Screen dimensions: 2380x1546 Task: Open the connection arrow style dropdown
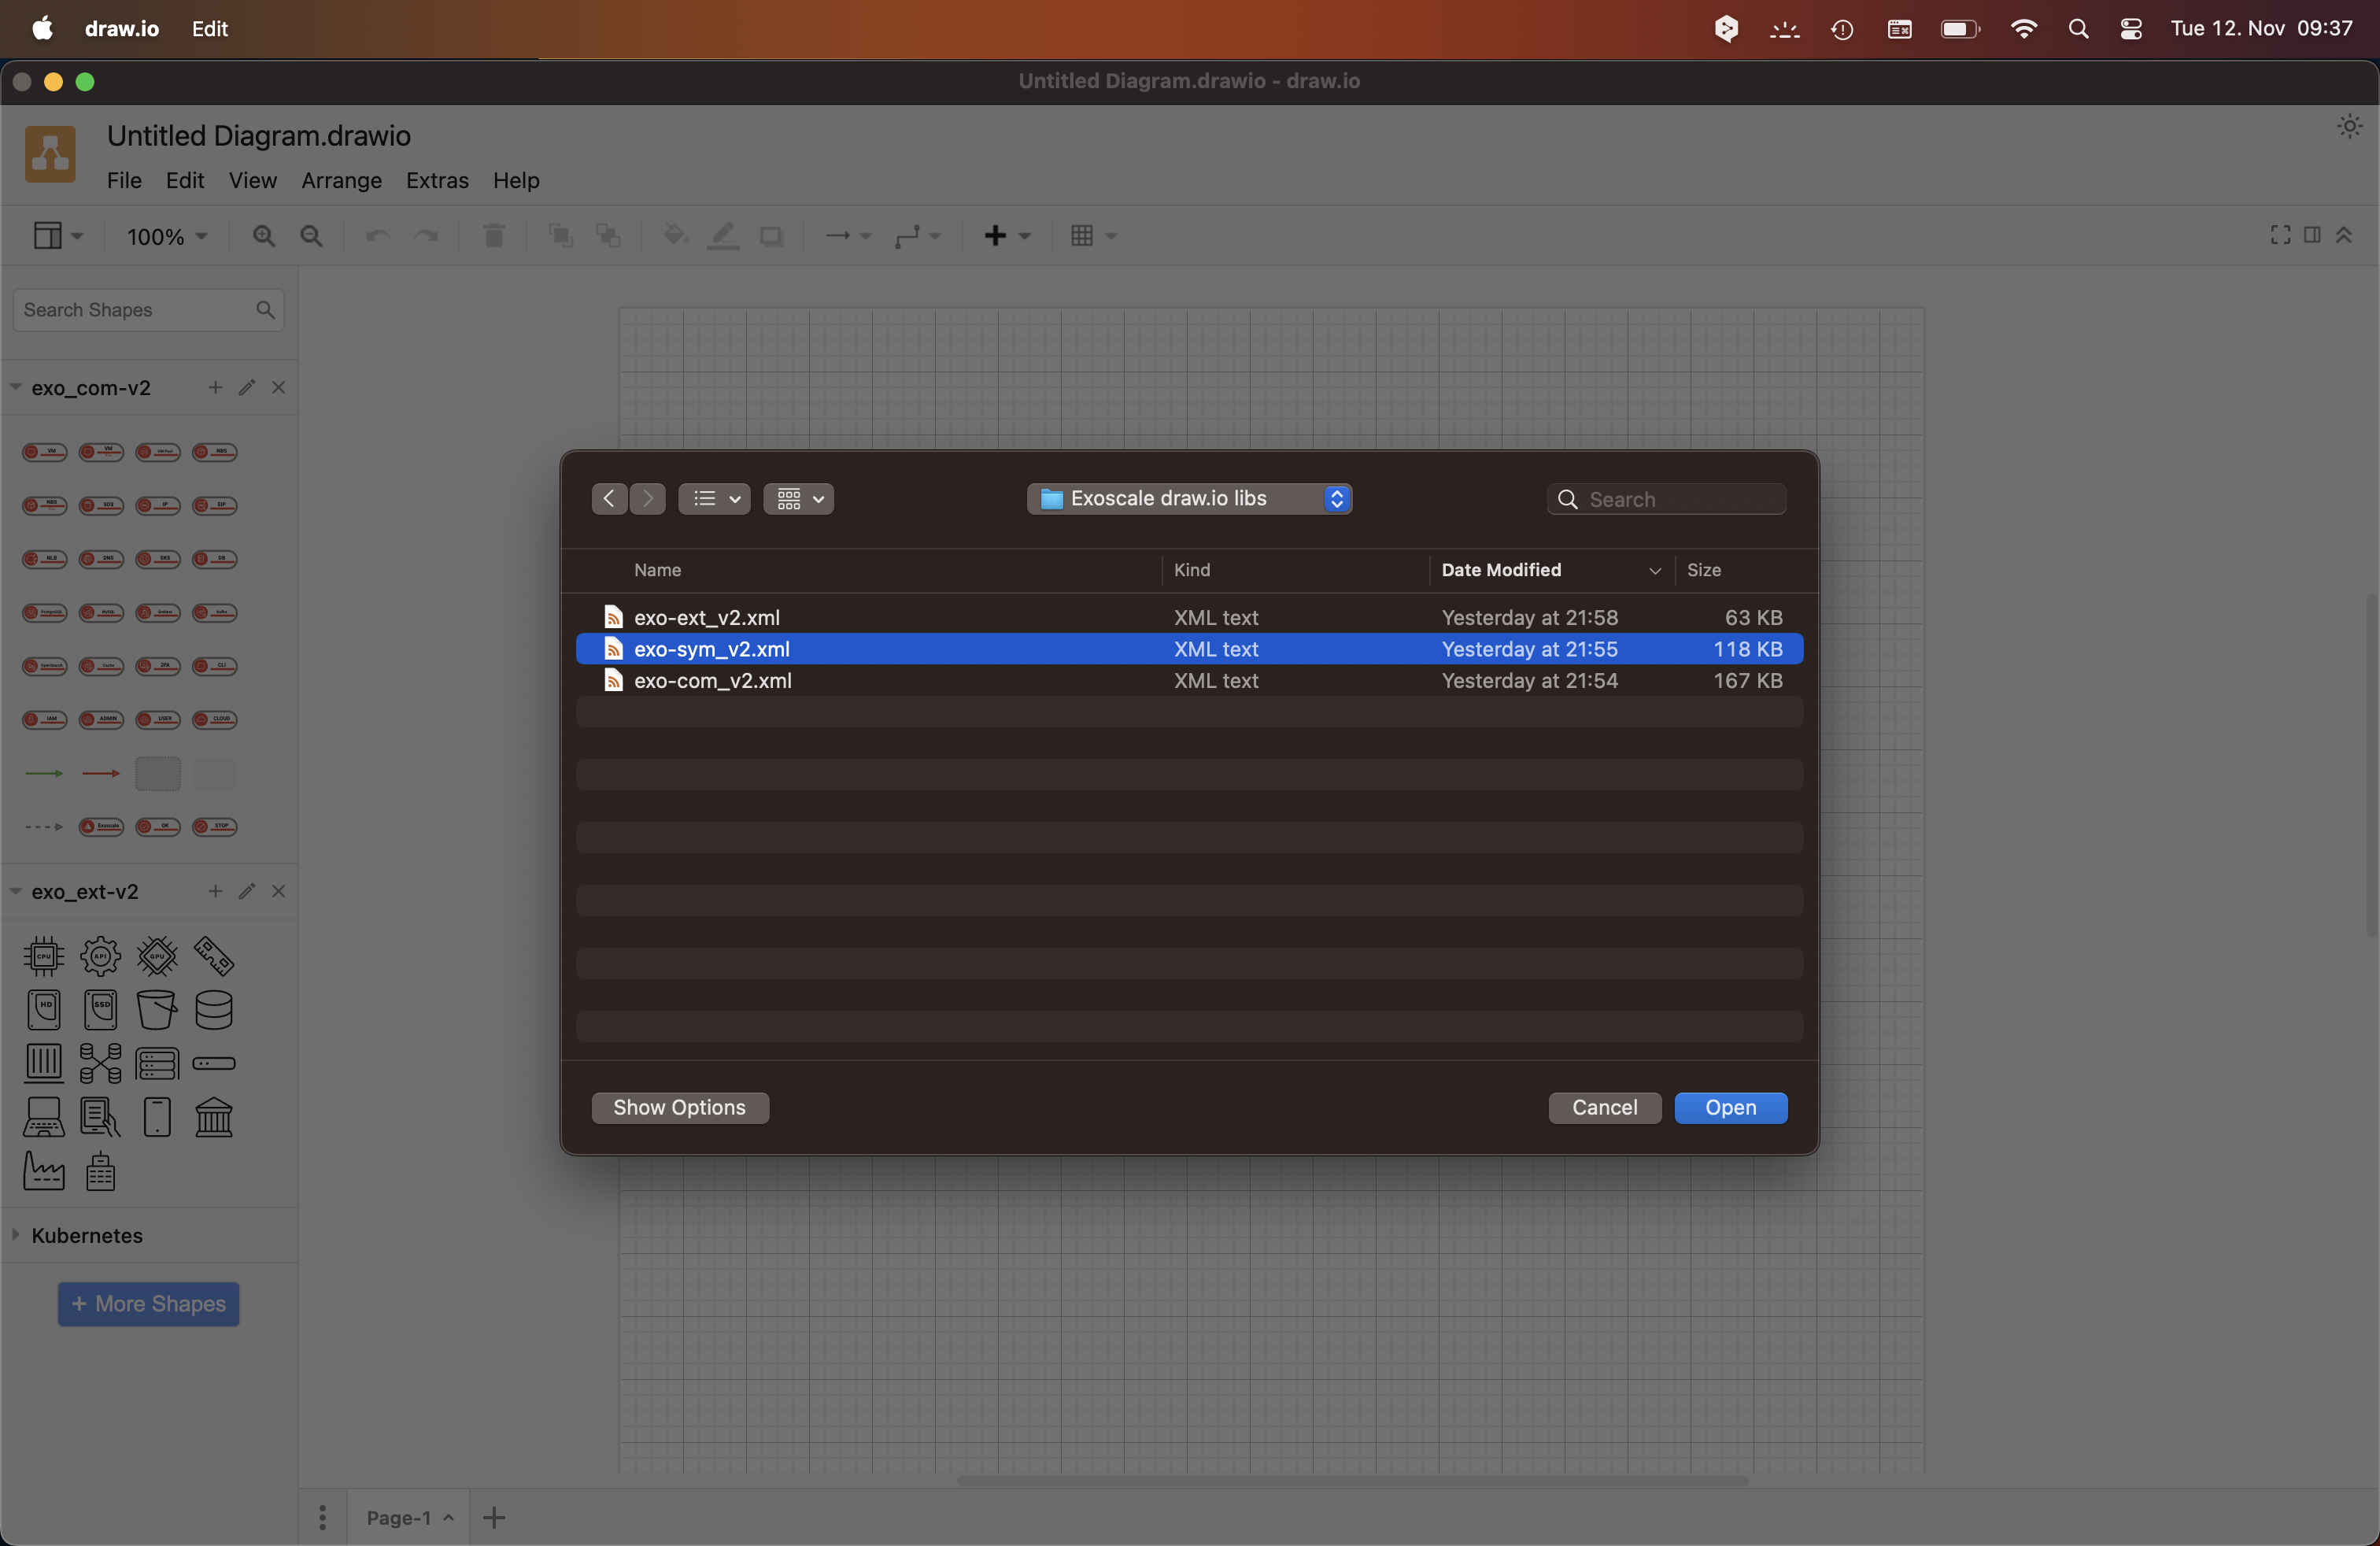point(848,236)
